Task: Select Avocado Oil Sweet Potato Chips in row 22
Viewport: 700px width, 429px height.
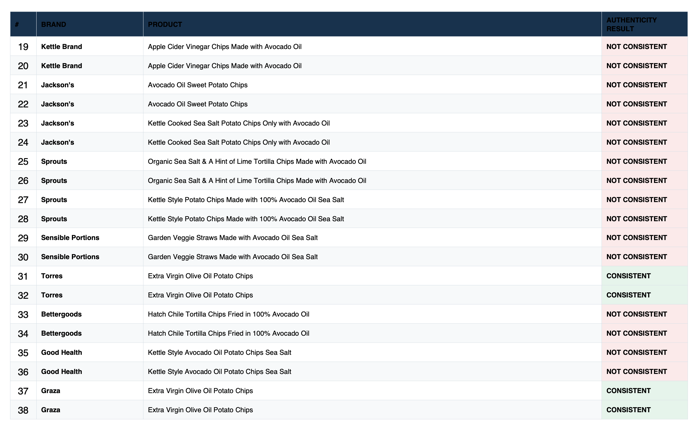Action: (197, 104)
